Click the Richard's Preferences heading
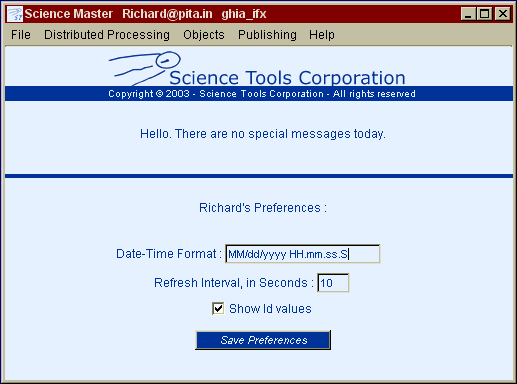517x384 pixels. (x=263, y=208)
